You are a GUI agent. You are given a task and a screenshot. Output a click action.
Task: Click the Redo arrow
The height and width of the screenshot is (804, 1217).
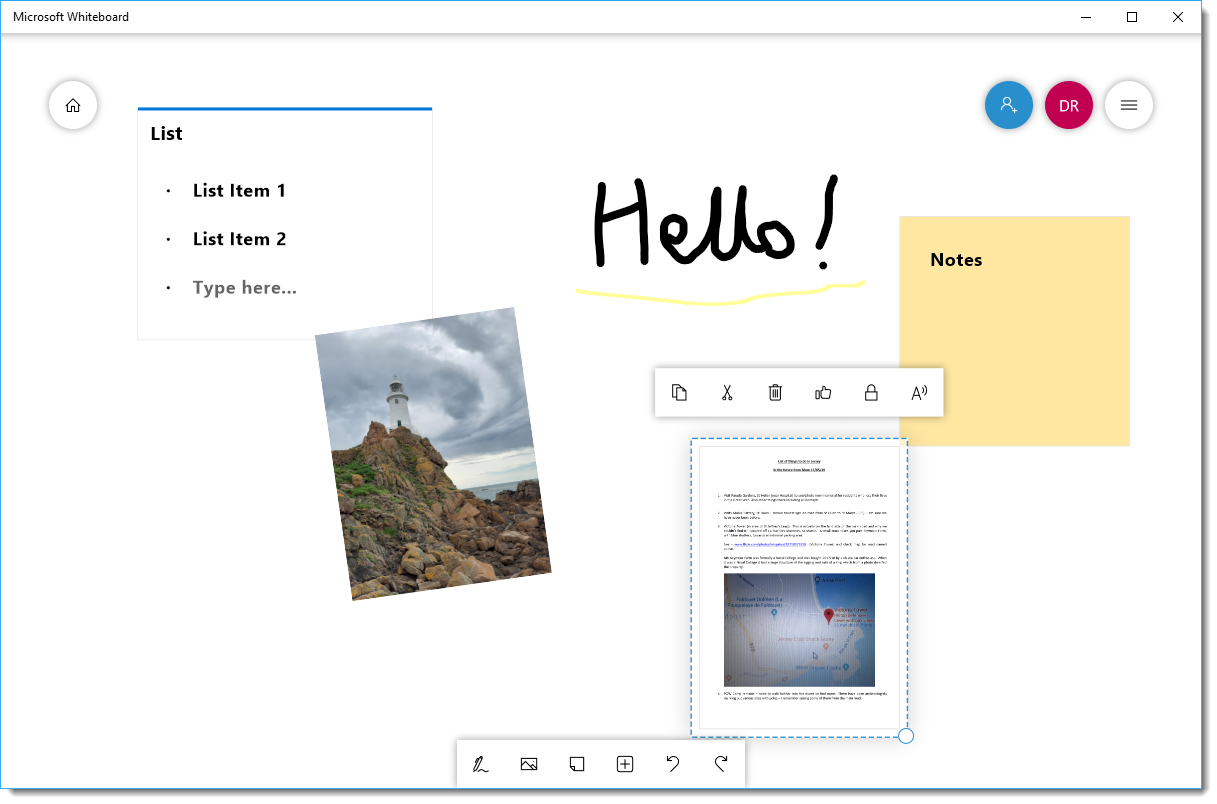[721, 765]
